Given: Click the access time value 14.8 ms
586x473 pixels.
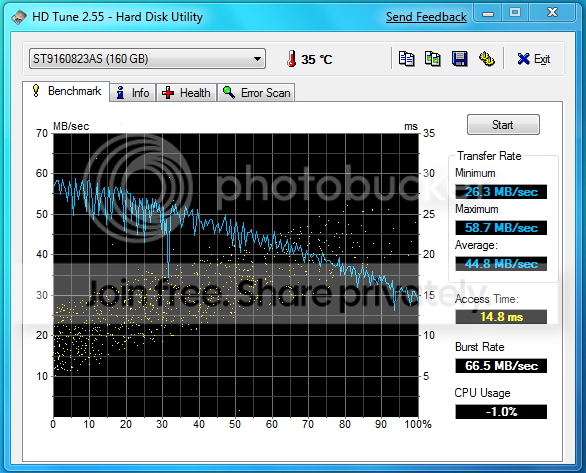Looking at the screenshot, I should click(501, 317).
